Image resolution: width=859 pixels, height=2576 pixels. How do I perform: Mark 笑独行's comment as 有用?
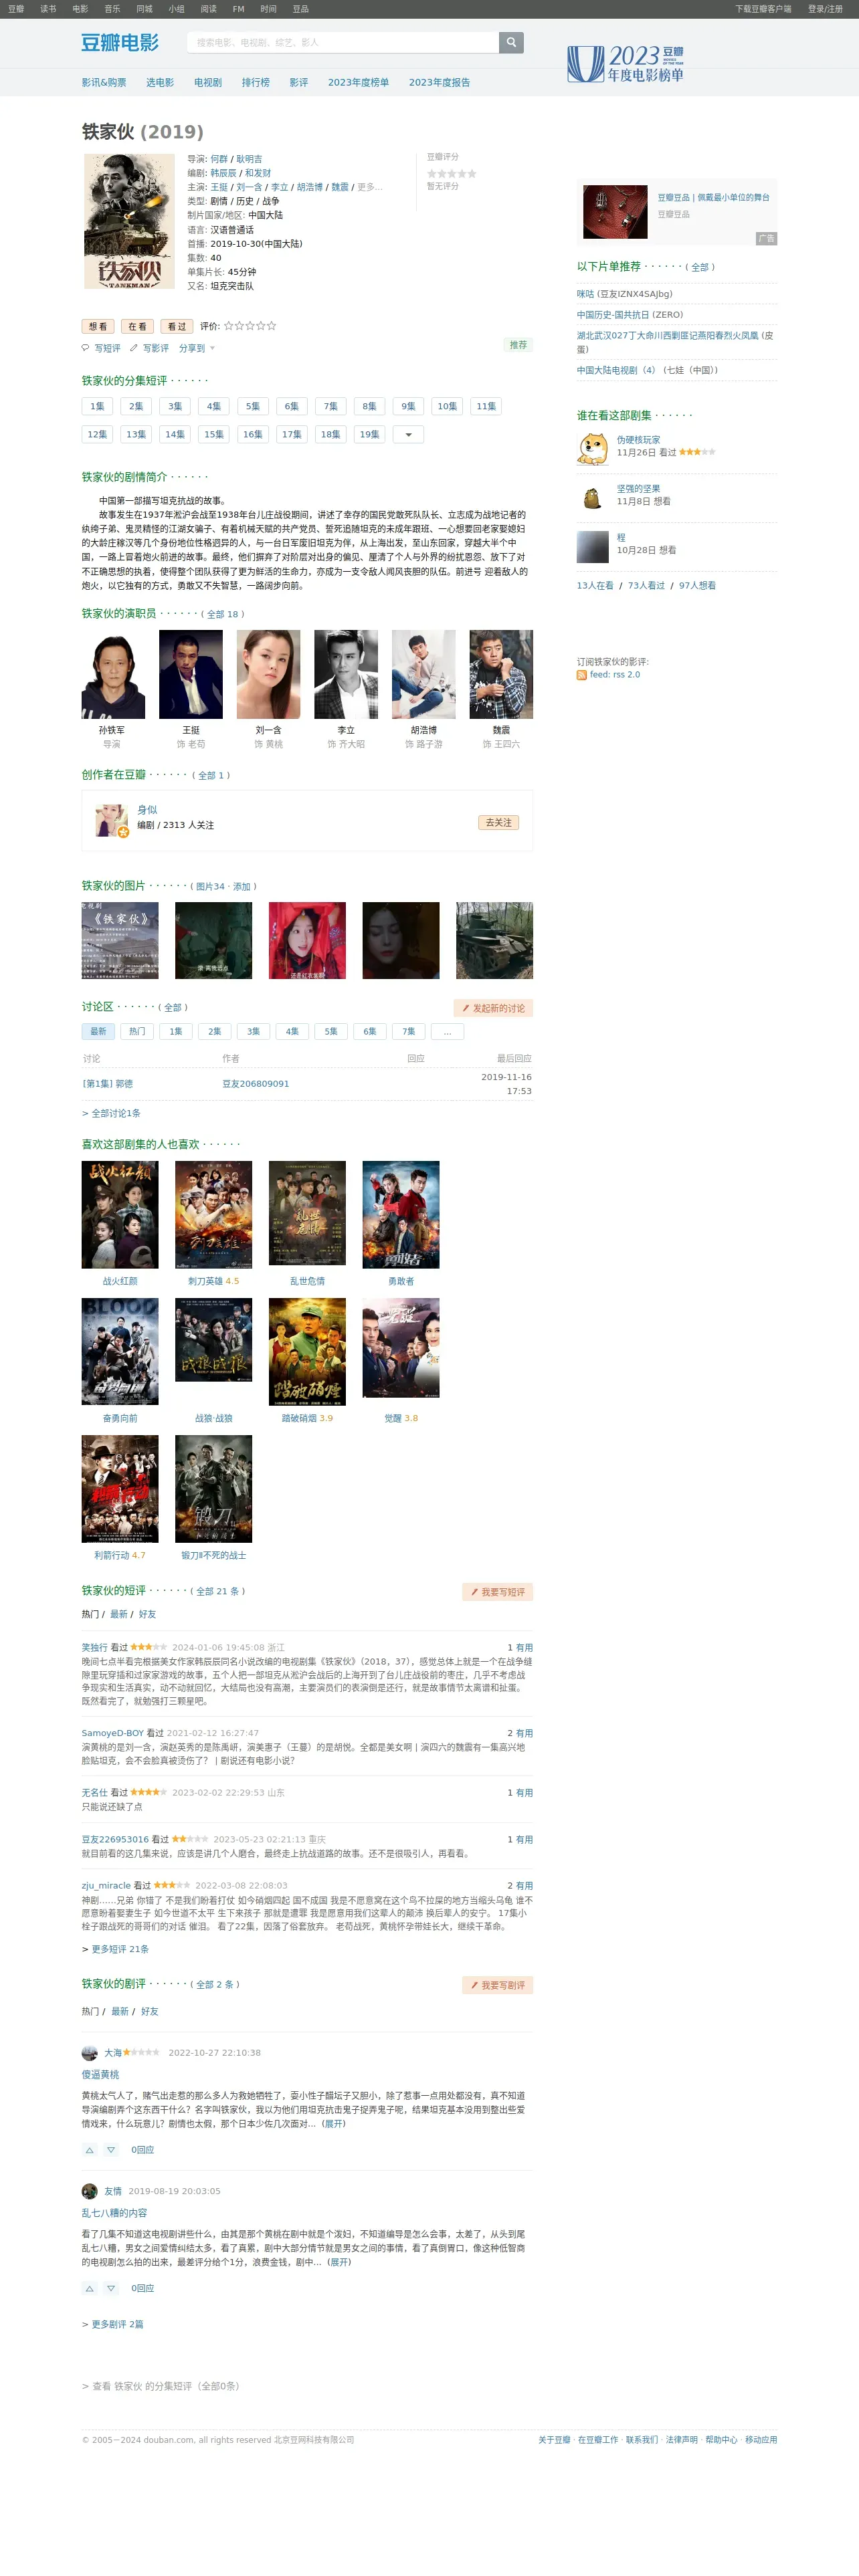(x=524, y=1647)
